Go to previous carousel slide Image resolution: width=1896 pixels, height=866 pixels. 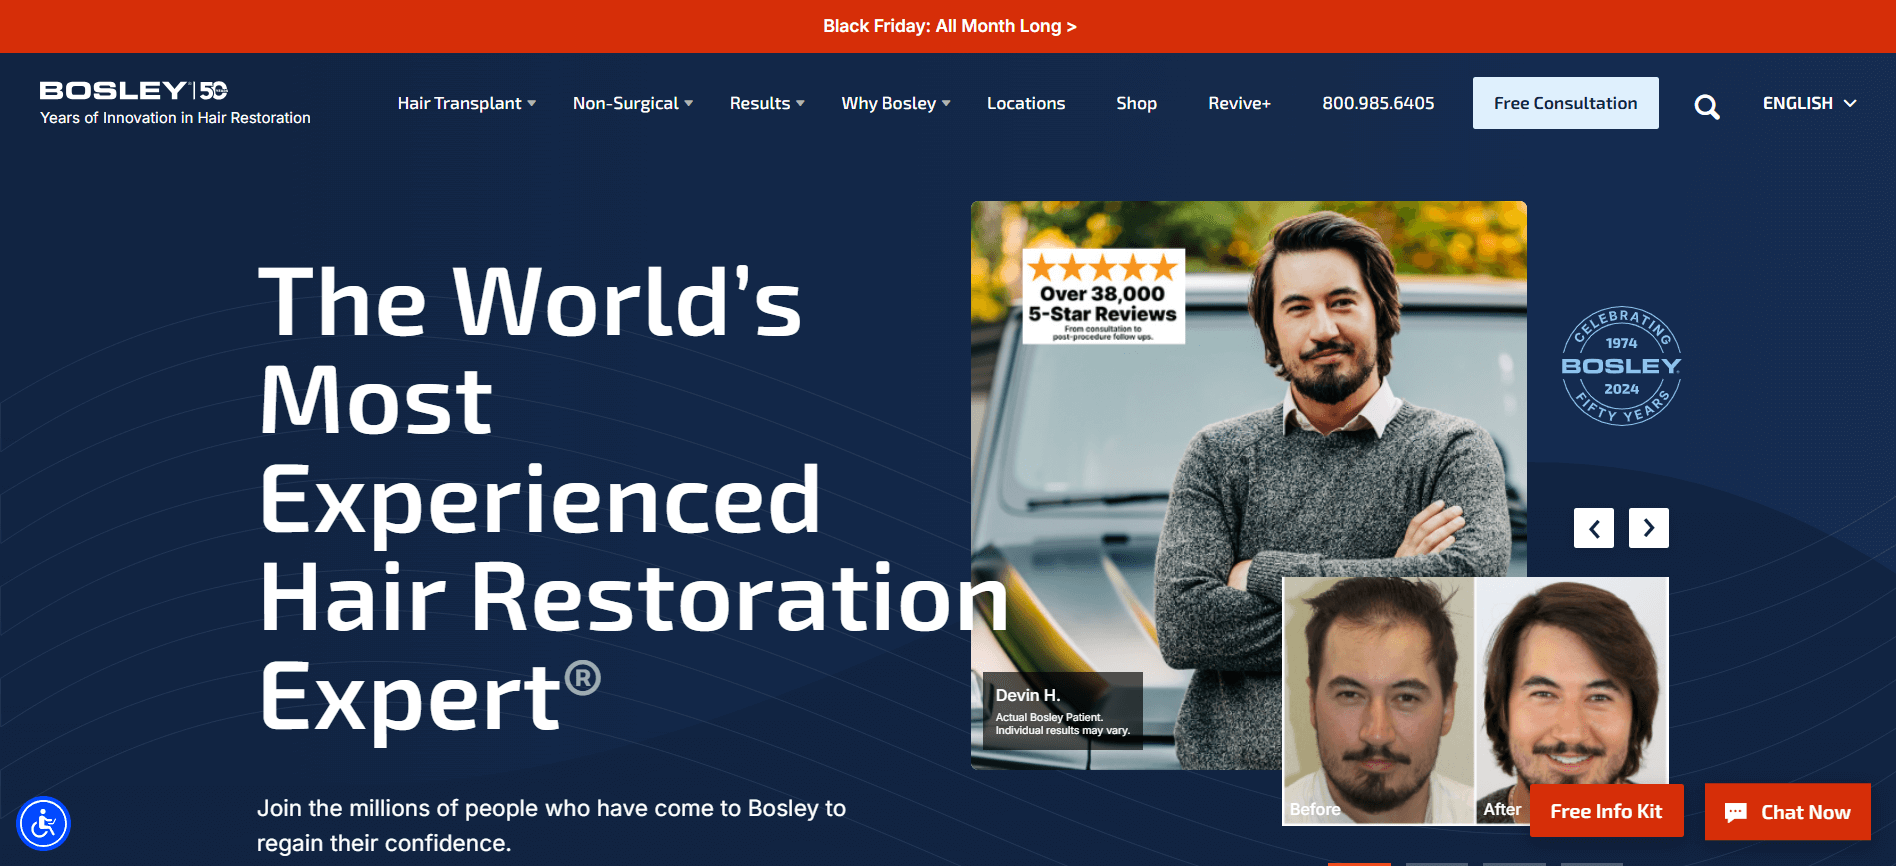pyautogui.click(x=1593, y=528)
